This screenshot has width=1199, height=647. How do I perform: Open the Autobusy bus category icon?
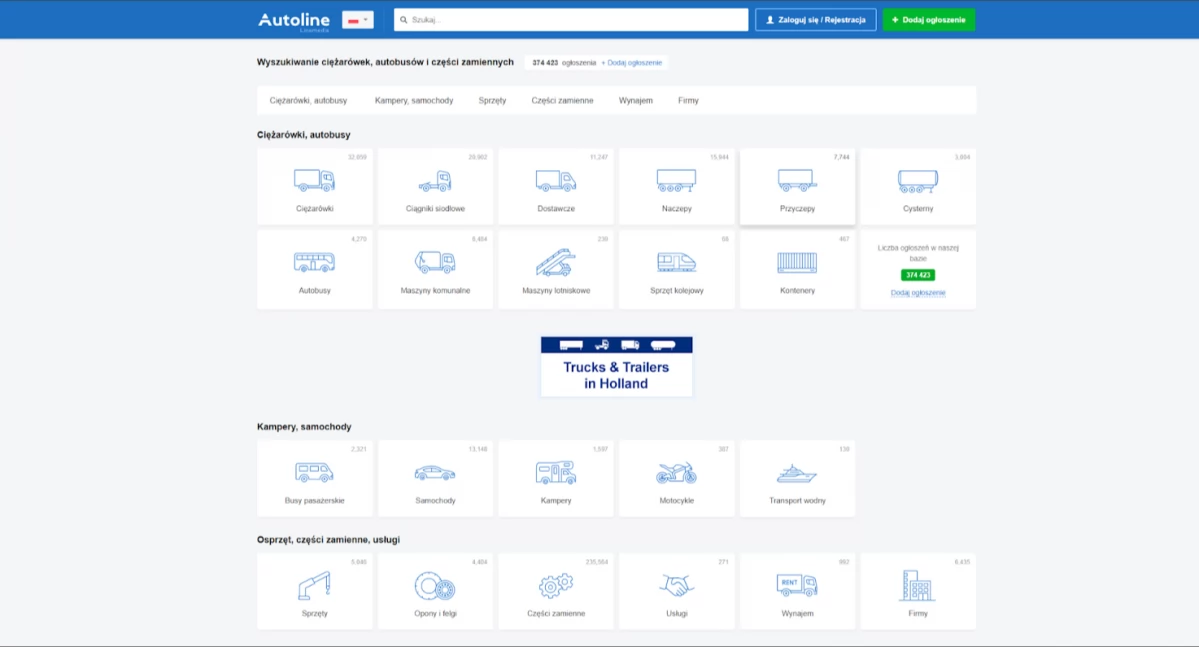point(314,262)
